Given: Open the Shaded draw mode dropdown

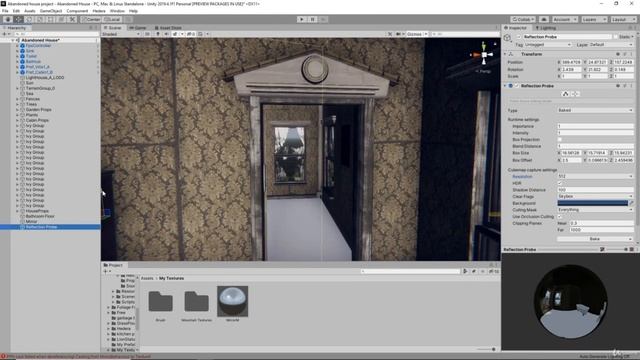Looking at the screenshot, I should [121, 34].
